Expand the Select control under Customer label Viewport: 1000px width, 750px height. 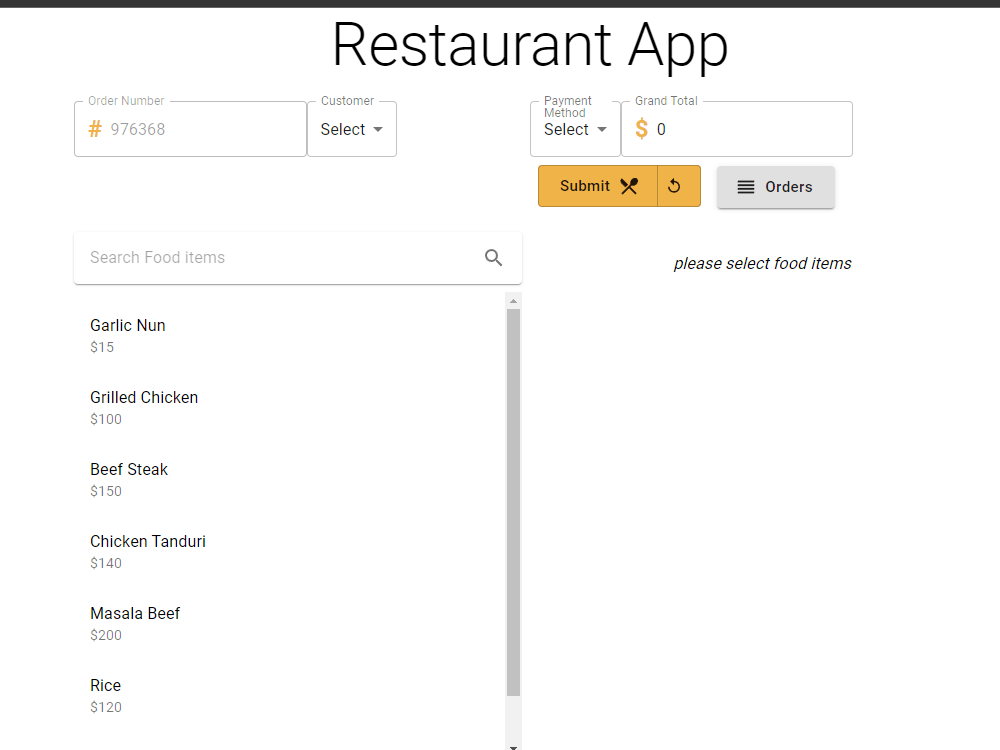(352, 129)
